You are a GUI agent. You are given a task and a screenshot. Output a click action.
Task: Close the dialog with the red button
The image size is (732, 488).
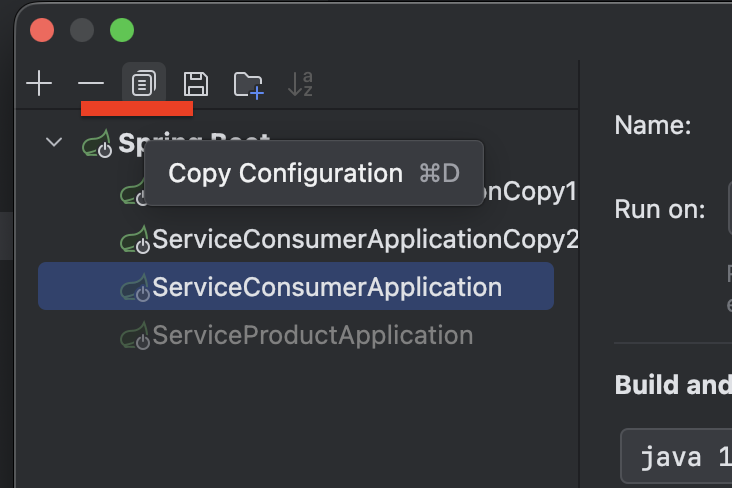pos(42,30)
